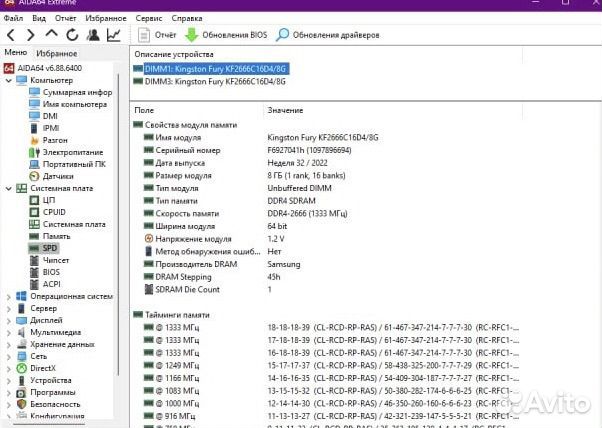Open the user account toolbar icon
Screen dimensions: 602x428
[93, 35]
